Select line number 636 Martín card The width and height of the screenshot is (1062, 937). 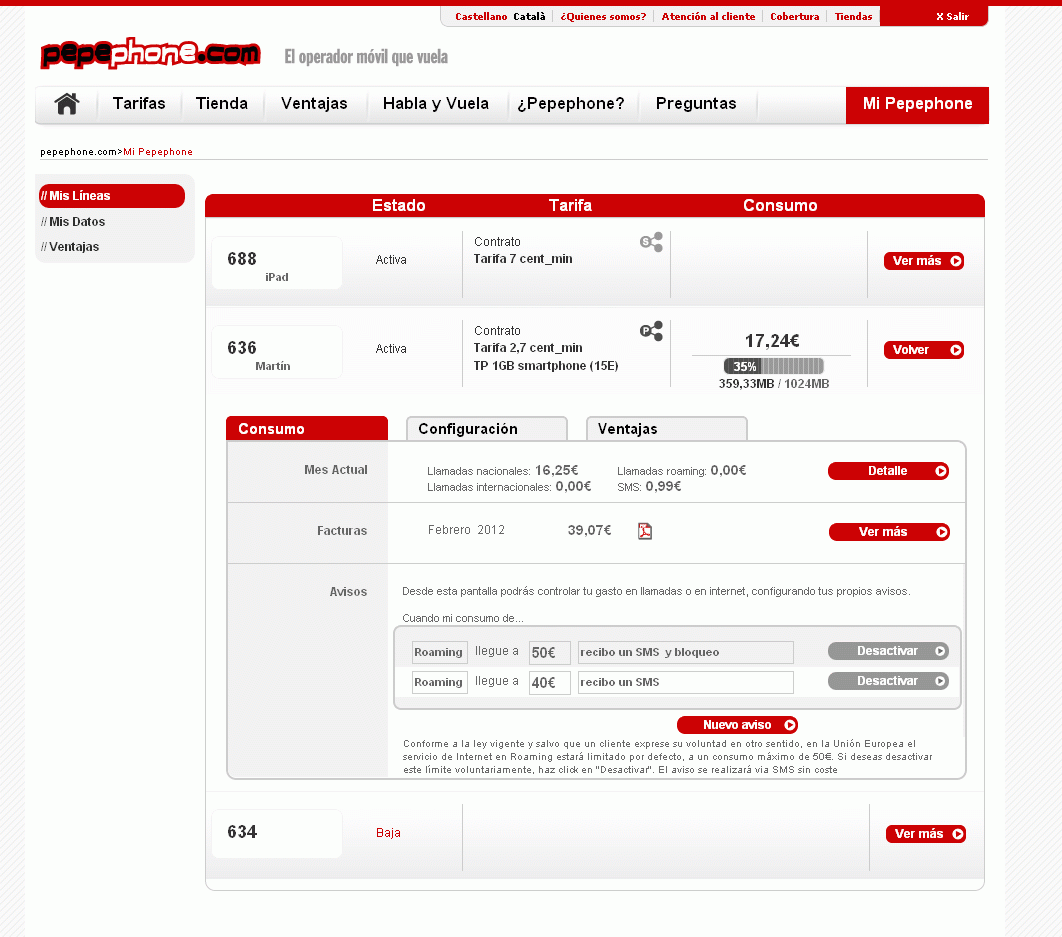[x=276, y=352]
